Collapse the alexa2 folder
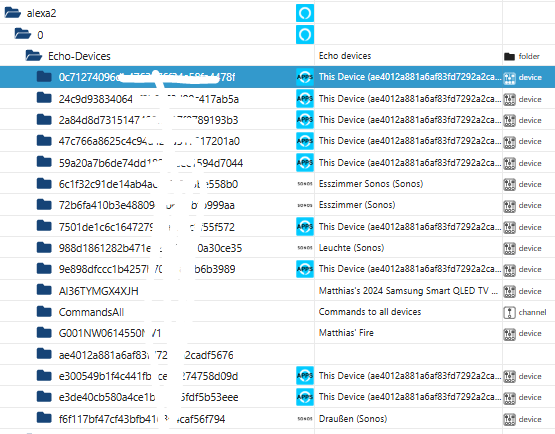555x434 pixels. [12, 13]
